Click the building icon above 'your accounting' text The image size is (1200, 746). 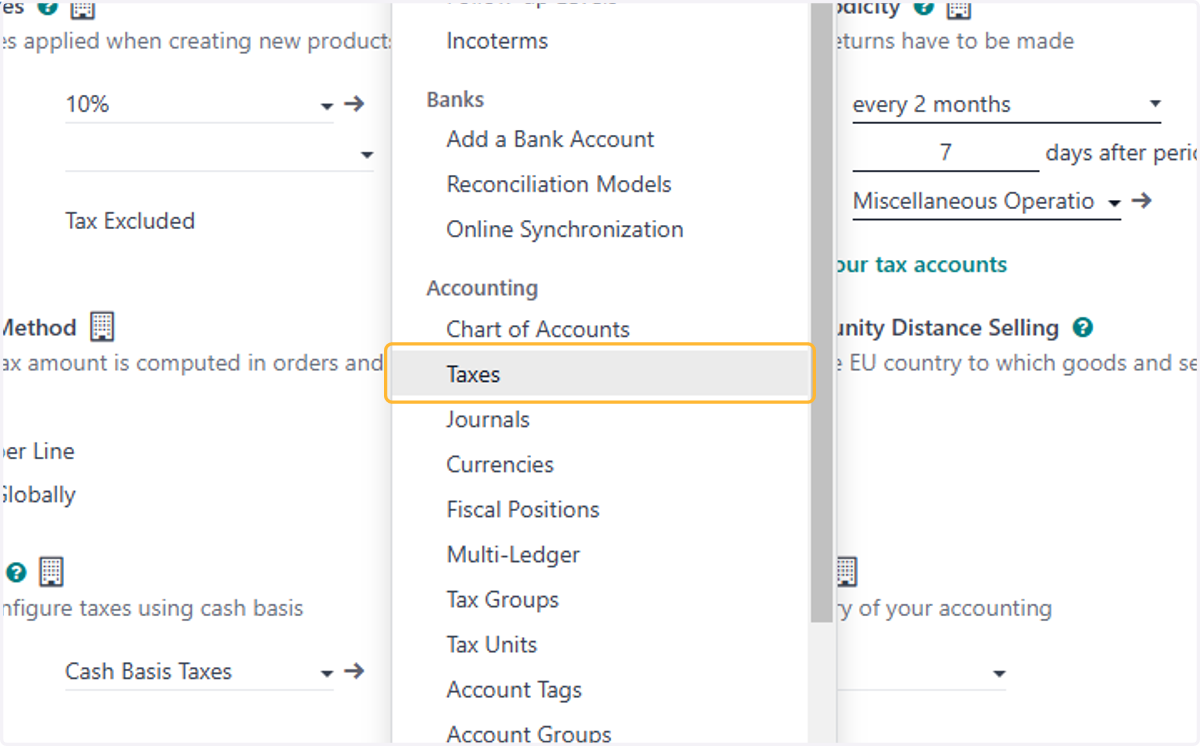point(846,572)
